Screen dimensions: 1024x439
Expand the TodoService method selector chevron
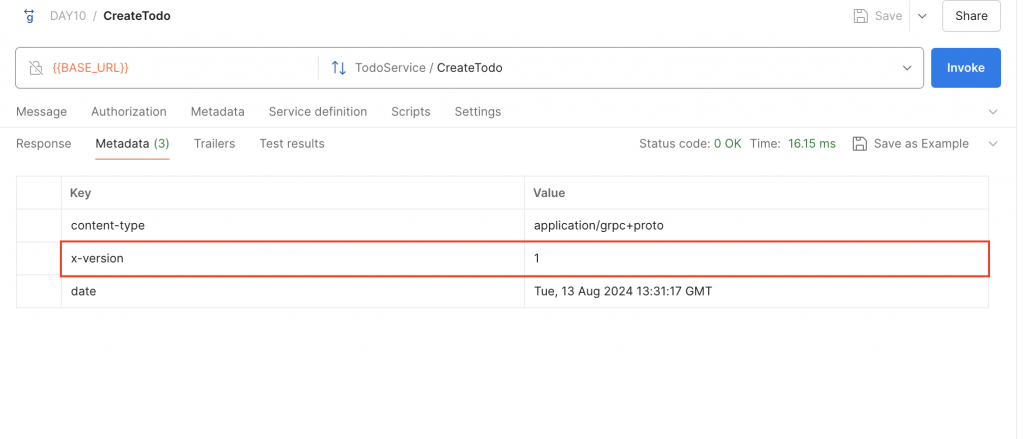[907, 68]
